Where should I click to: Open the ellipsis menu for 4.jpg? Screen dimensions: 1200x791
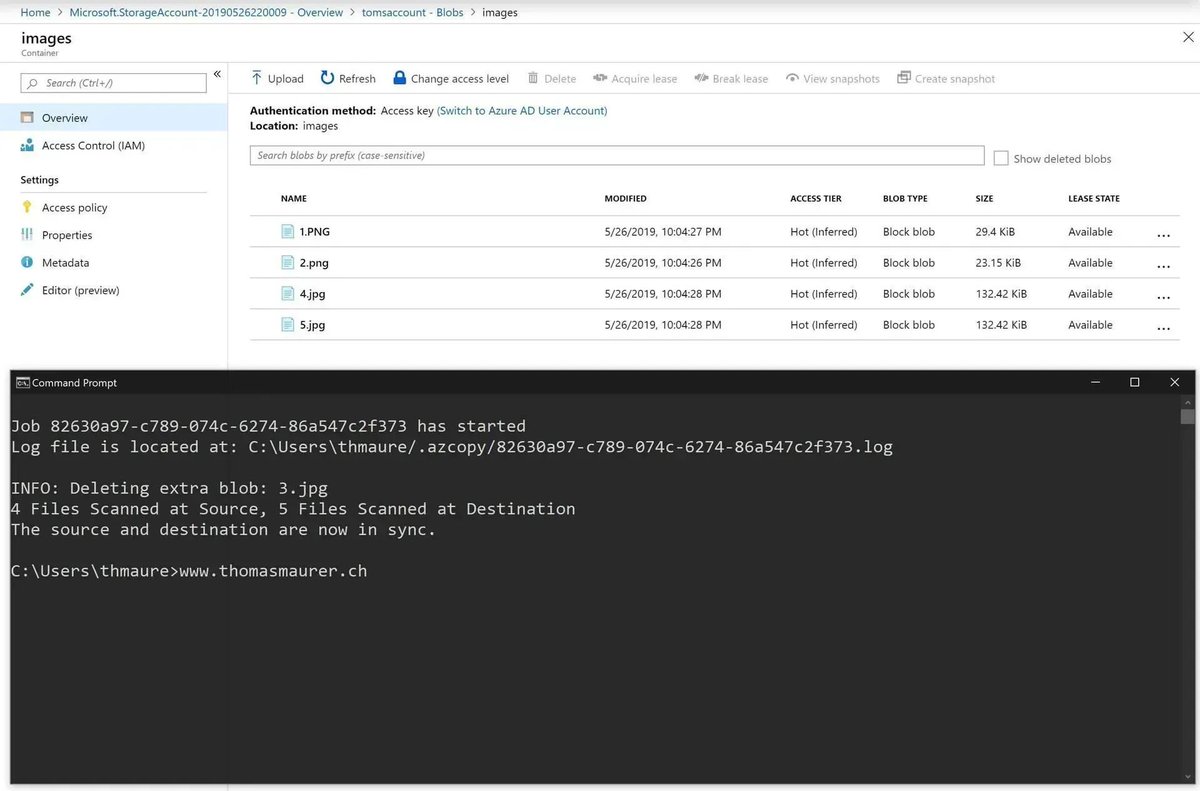[1163, 297]
